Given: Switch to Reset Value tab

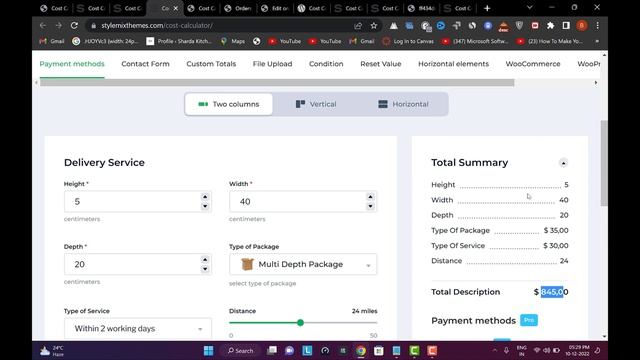Looking at the screenshot, I should (380, 64).
